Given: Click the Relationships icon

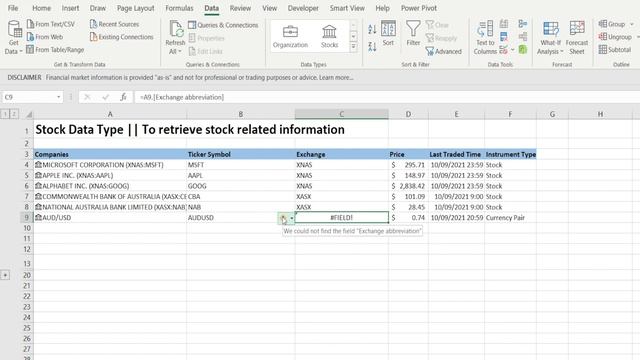Looking at the screenshot, I should click(523, 37).
